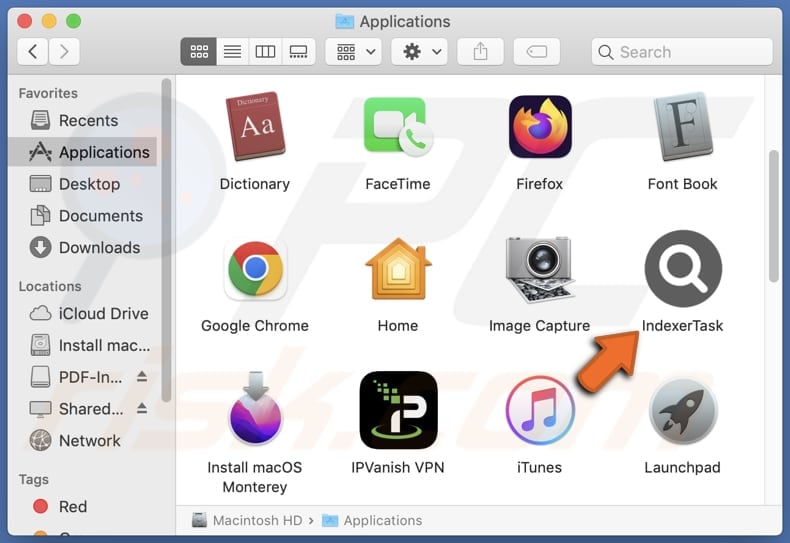Switch to gallery view
790x543 pixels.
298,51
